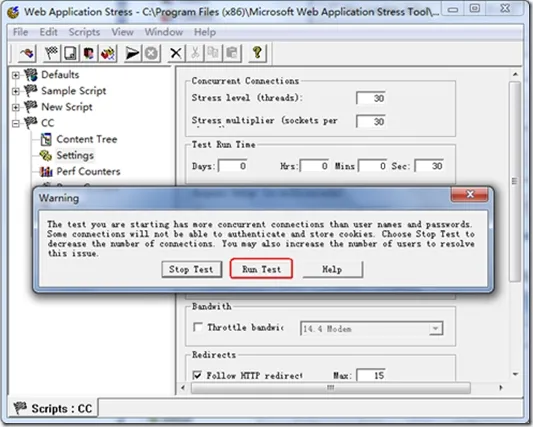This screenshot has height=427, width=533.
Task: Click the Stop Test button
Action: 192,269
